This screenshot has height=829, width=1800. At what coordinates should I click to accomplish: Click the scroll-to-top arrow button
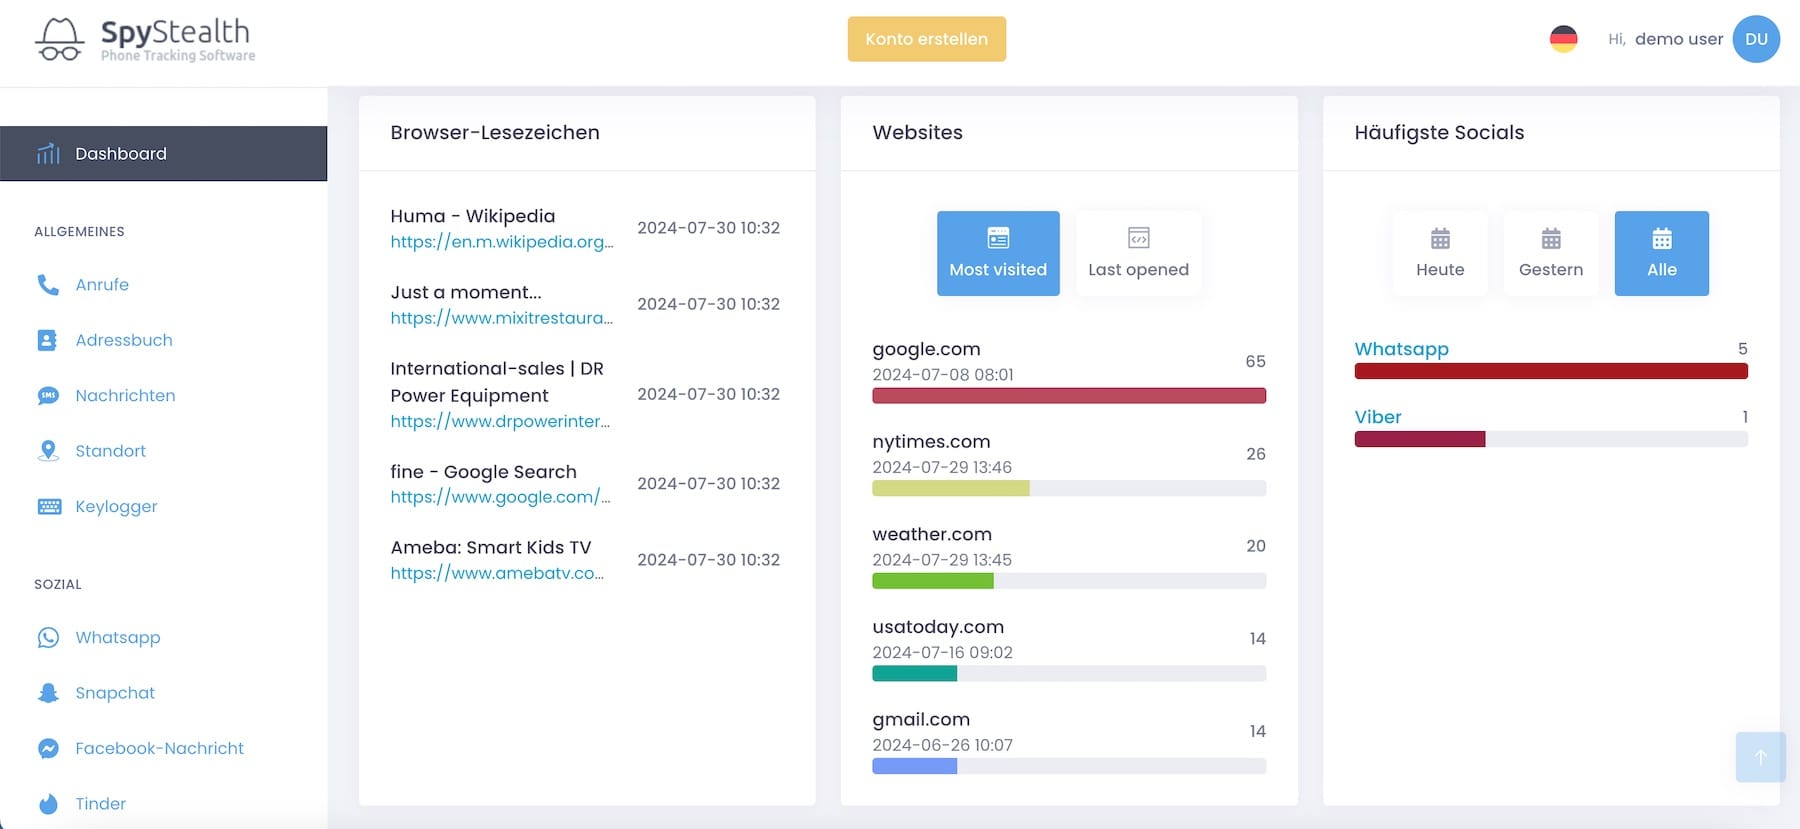[x=1760, y=757]
